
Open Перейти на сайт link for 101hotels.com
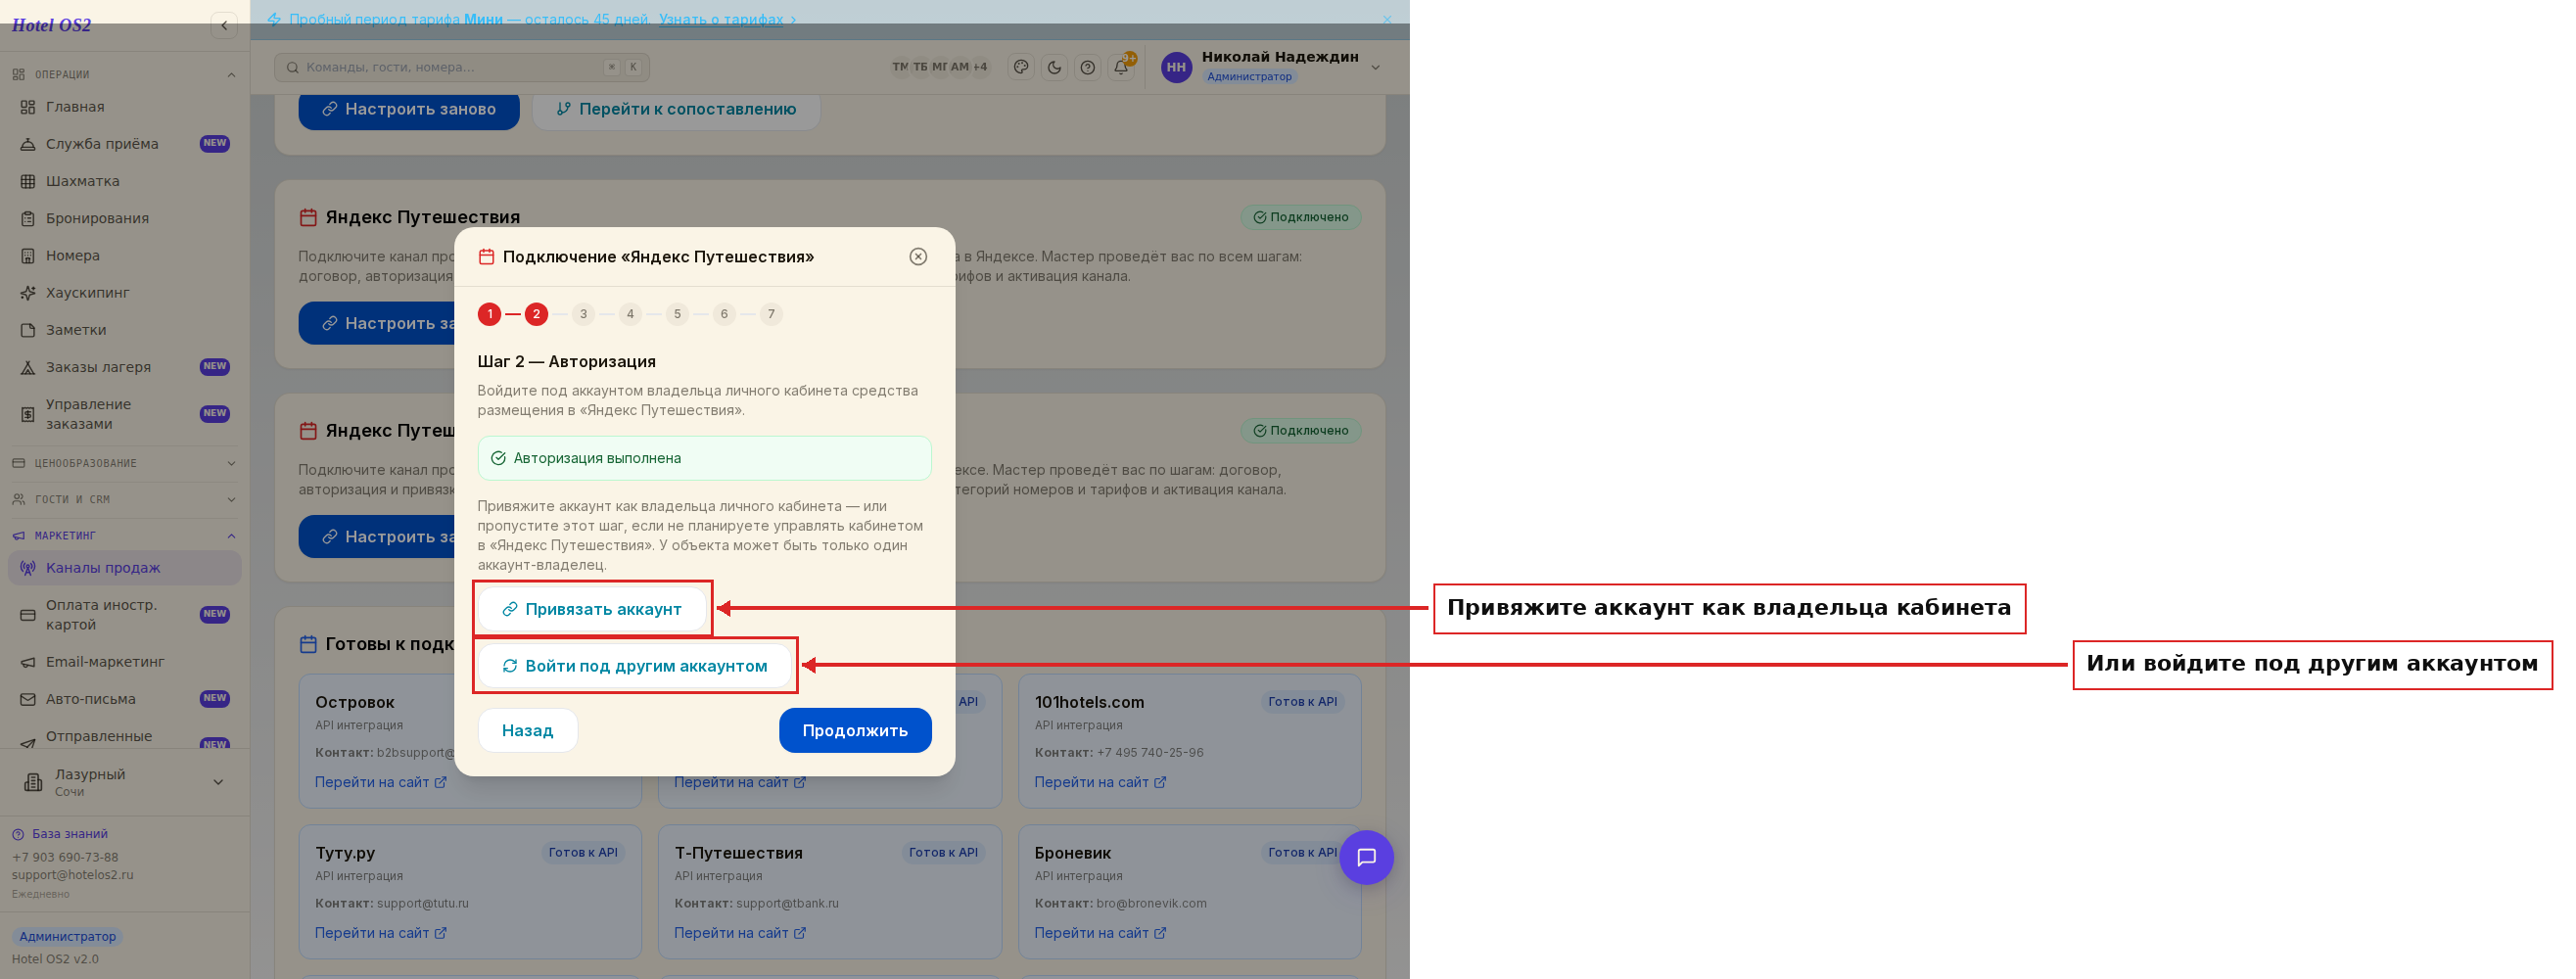pyautogui.click(x=1100, y=783)
